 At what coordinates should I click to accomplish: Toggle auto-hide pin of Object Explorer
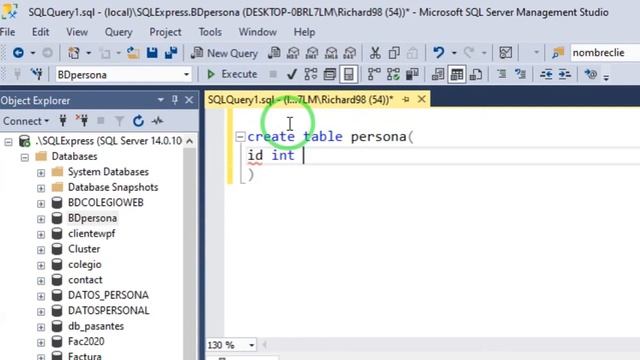[175, 100]
